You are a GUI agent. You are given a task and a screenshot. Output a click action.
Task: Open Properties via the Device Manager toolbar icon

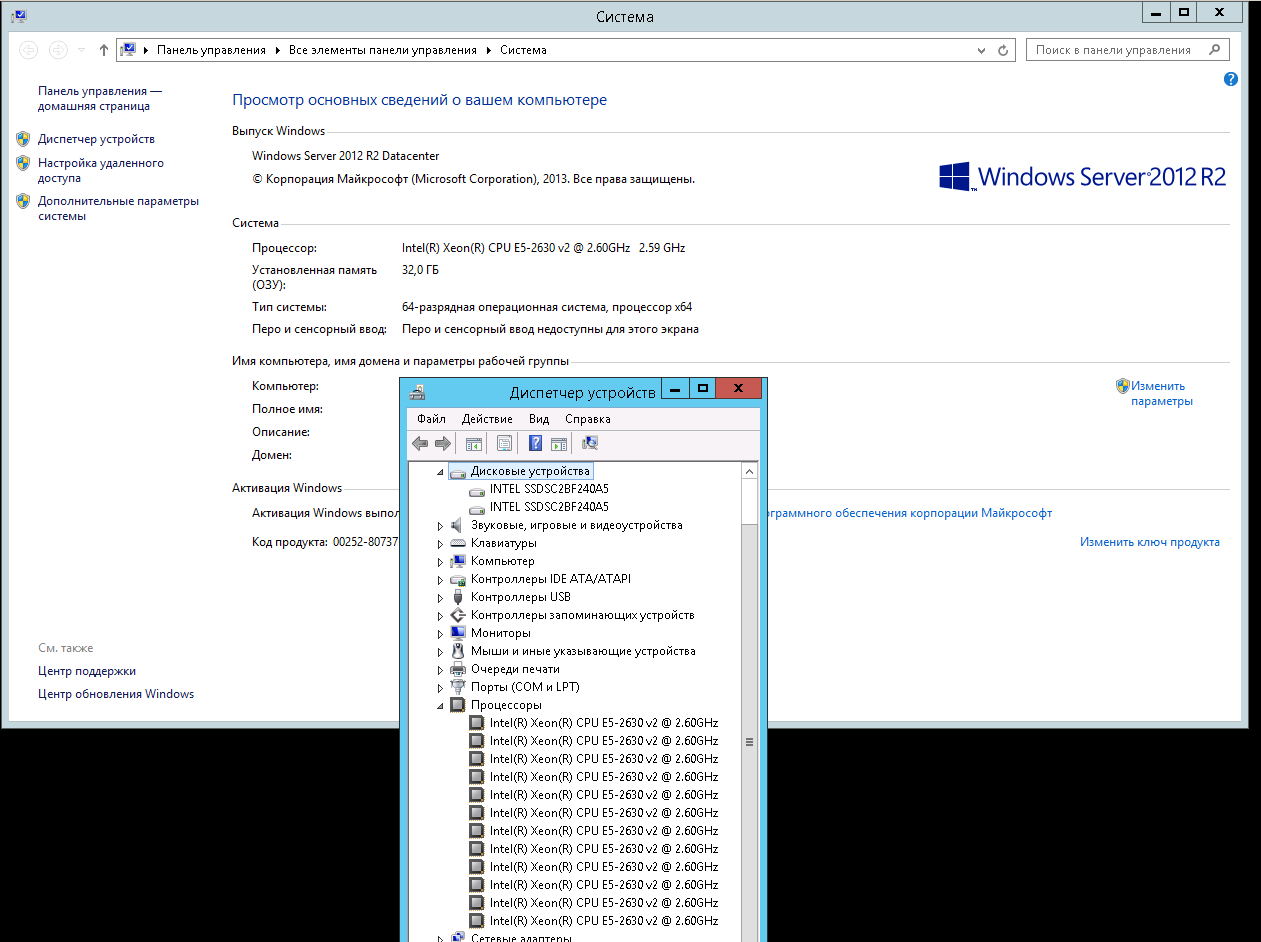tap(505, 444)
